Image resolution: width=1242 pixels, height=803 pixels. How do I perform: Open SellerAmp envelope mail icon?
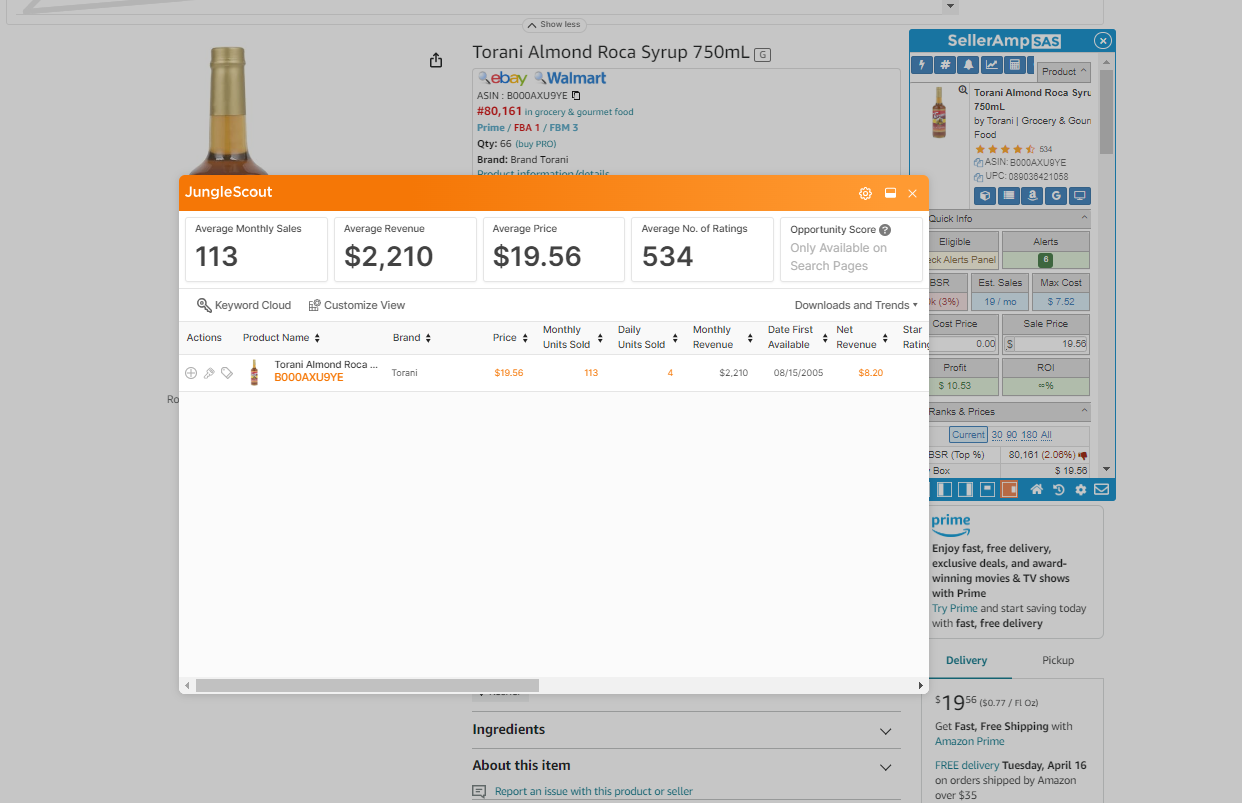pyautogui.click(x=1101, y=490)
